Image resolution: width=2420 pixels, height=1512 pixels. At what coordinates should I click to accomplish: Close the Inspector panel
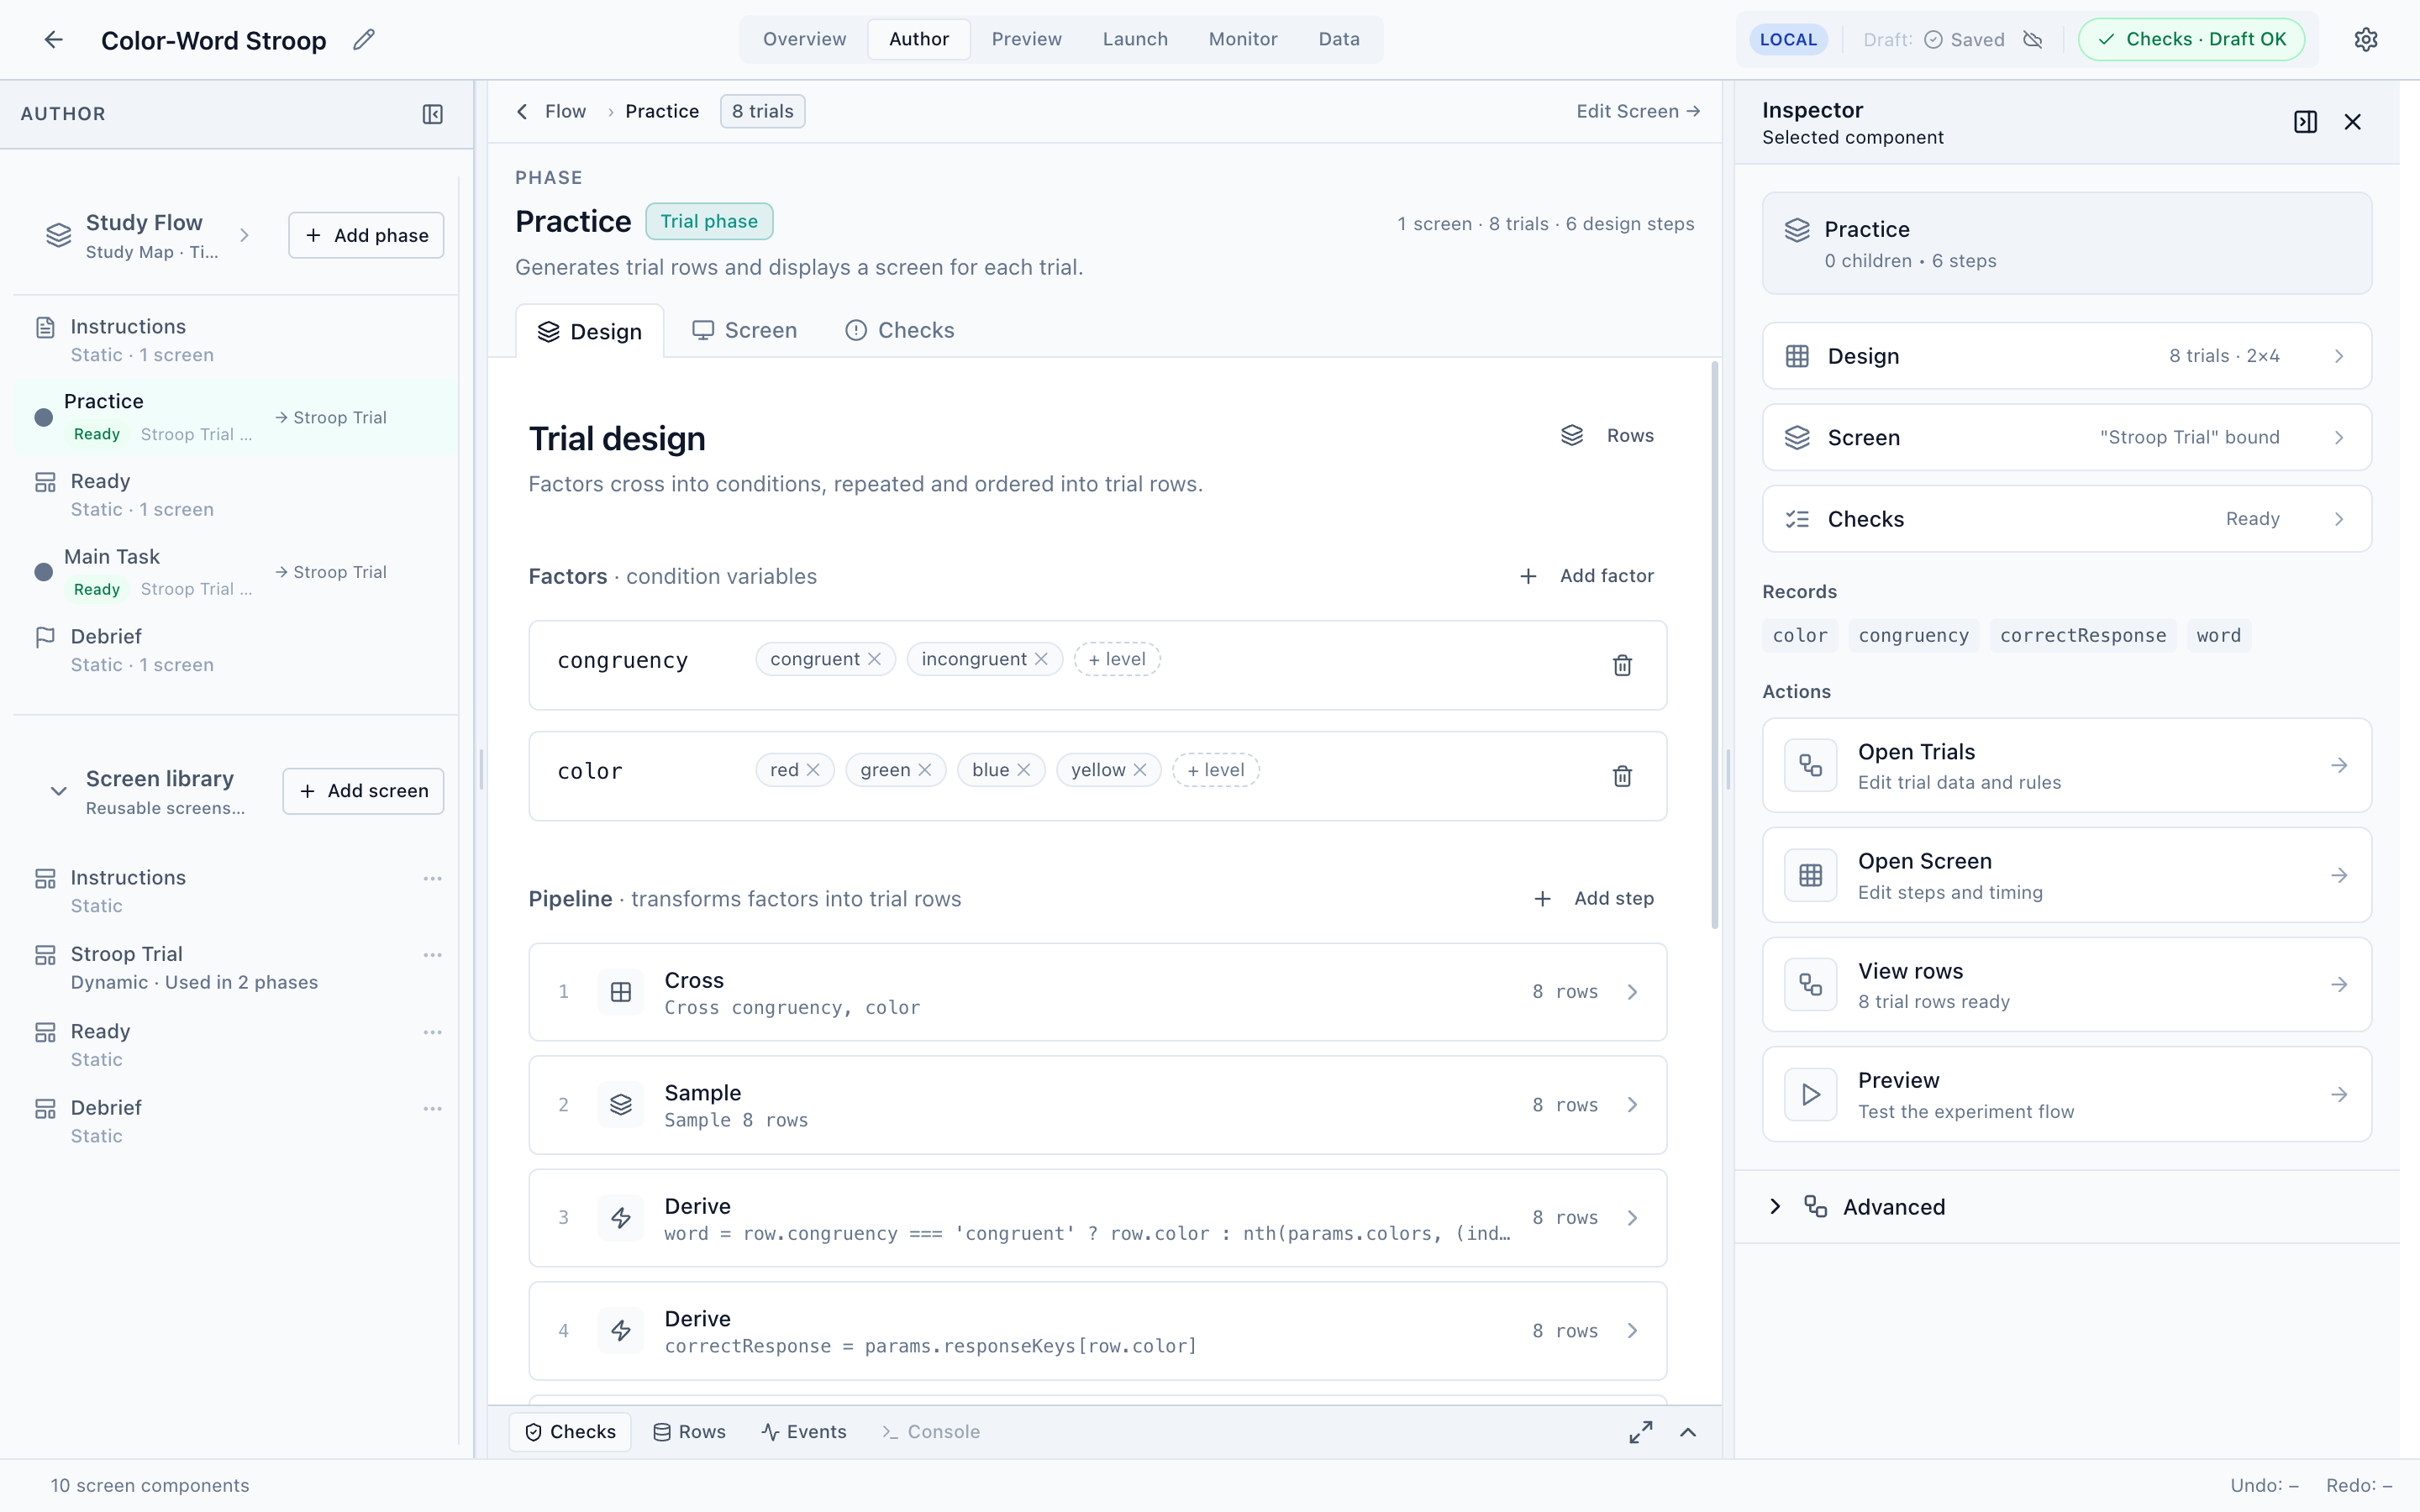coord(2352,122)
